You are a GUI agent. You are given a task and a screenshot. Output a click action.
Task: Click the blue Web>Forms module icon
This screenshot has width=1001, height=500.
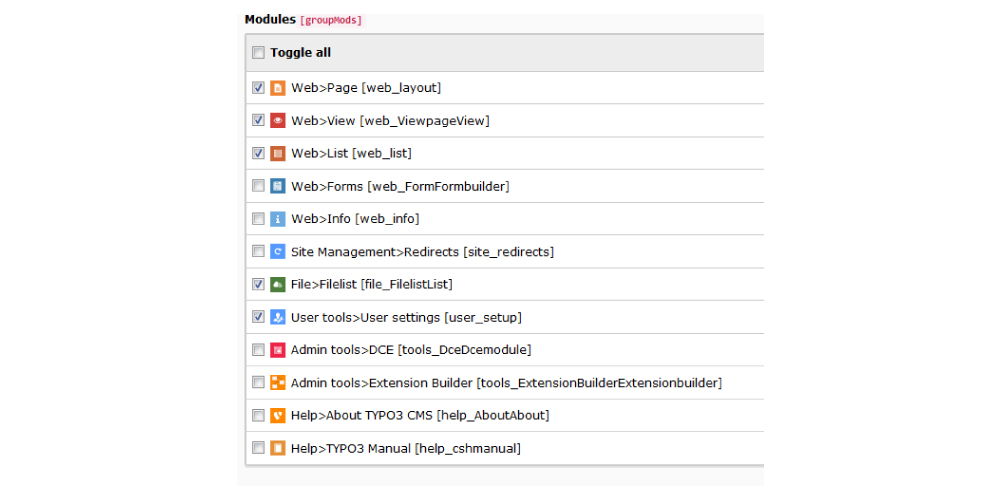[277, 186]
